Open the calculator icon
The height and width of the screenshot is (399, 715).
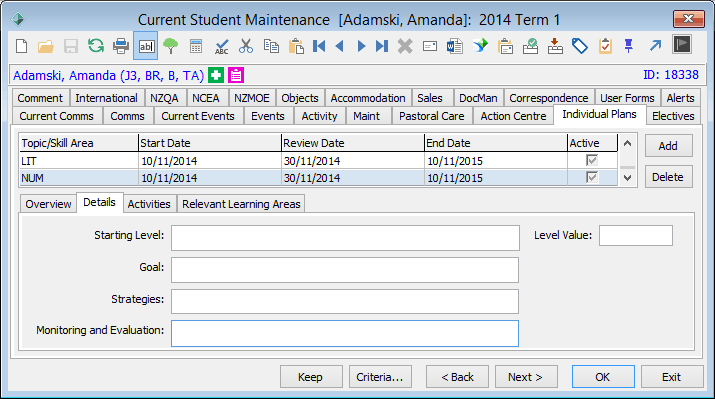(196, 46)
